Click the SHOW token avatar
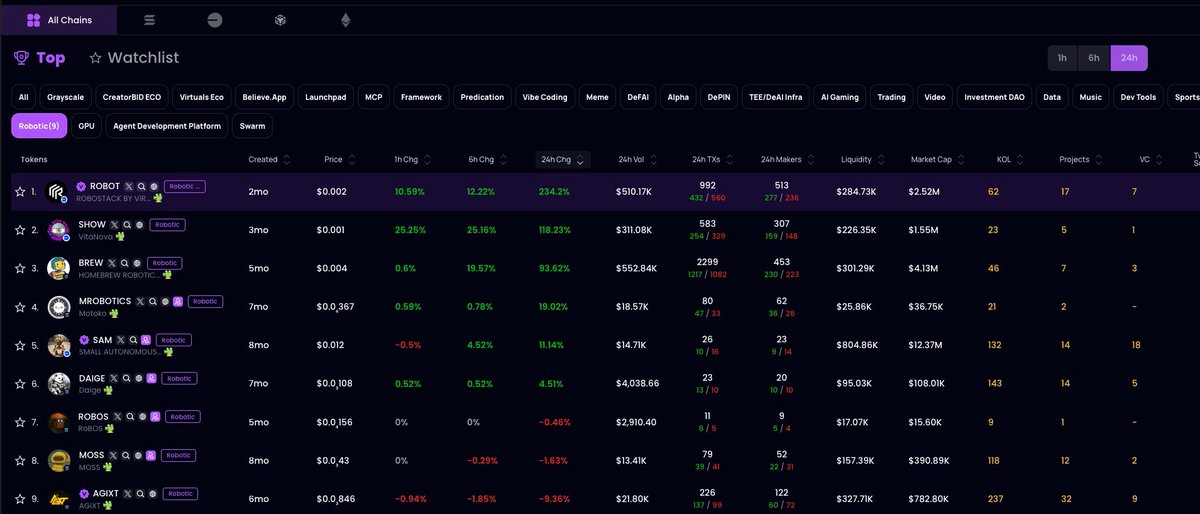 click(x=57, y=229)
